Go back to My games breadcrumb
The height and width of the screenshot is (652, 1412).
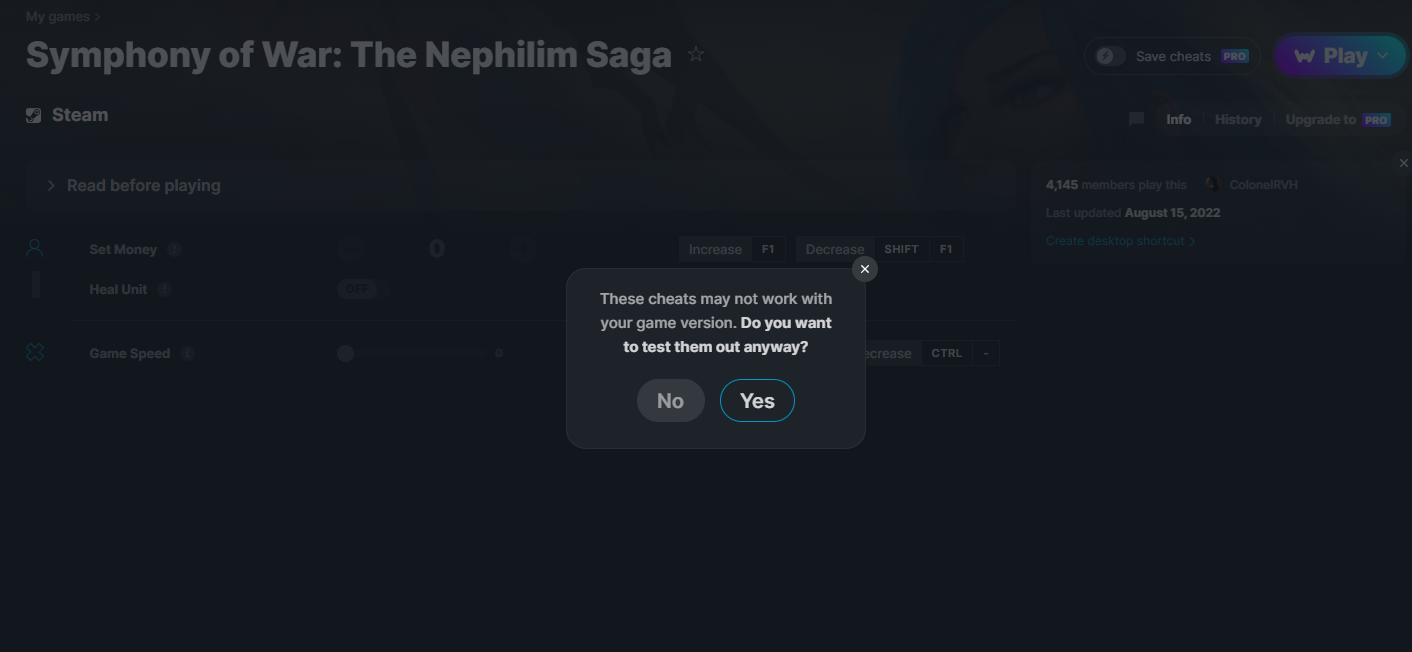(x=57, y=17)
